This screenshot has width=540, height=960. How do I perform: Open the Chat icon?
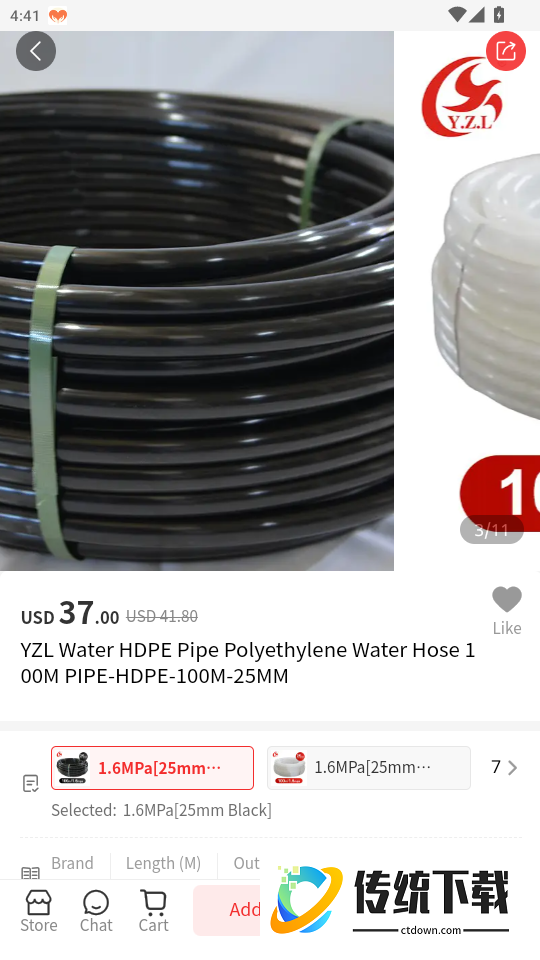coord(96,911)
